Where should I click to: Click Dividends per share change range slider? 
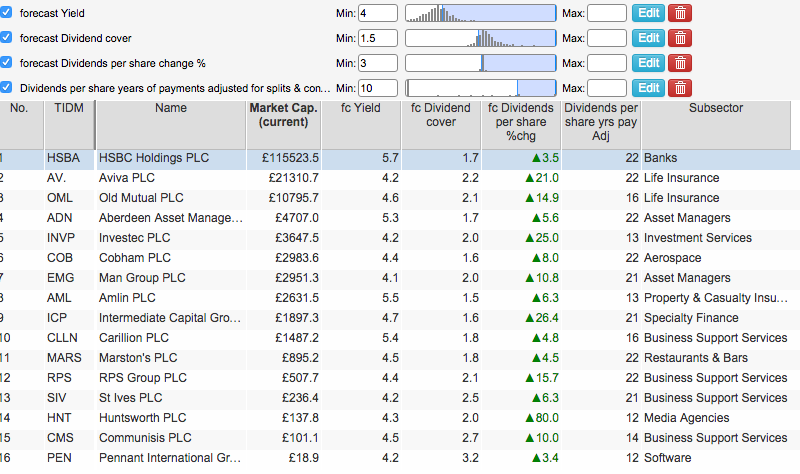(481, 63)
